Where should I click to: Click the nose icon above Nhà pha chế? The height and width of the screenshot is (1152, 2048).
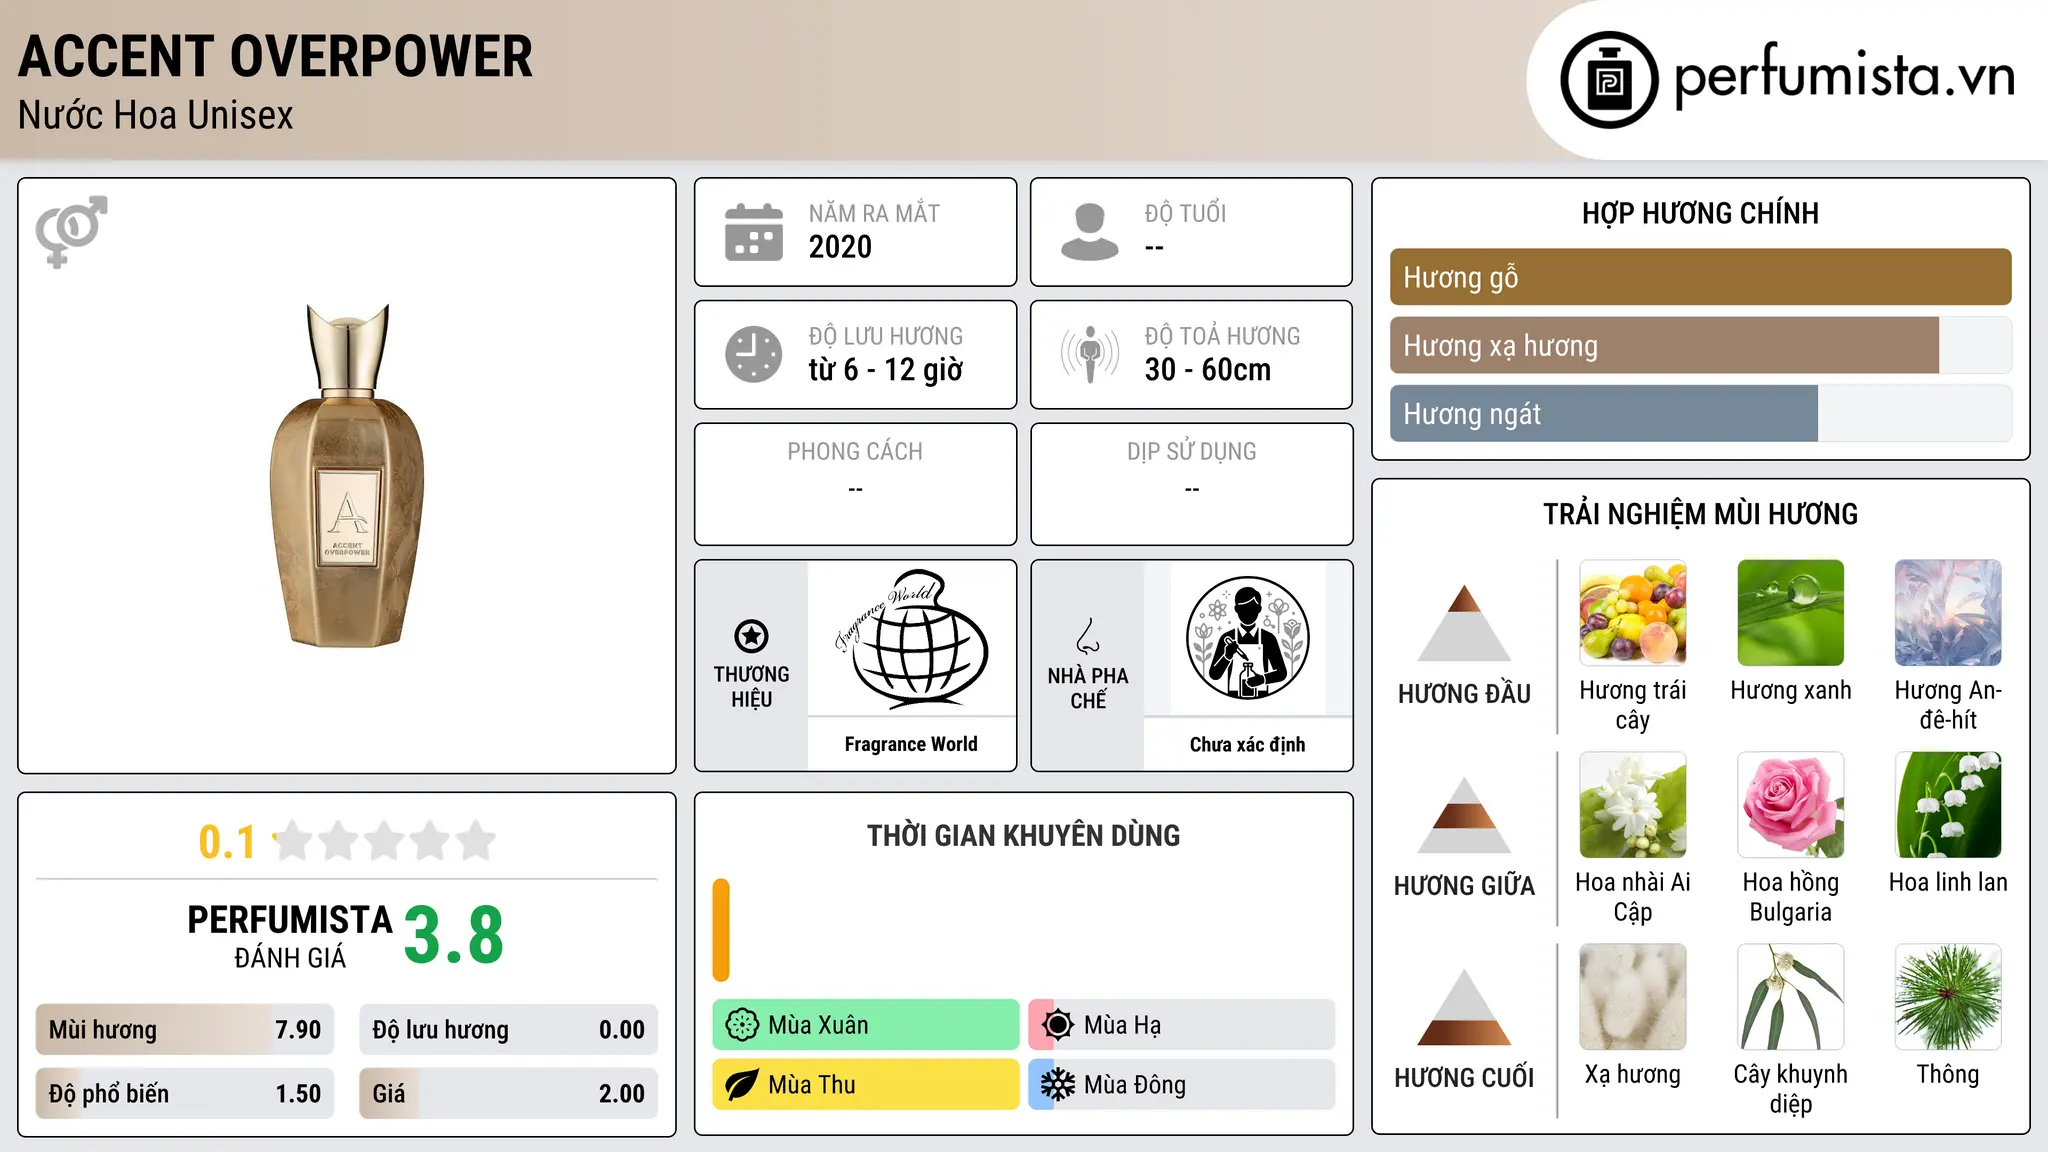[x=1088, y=636]
